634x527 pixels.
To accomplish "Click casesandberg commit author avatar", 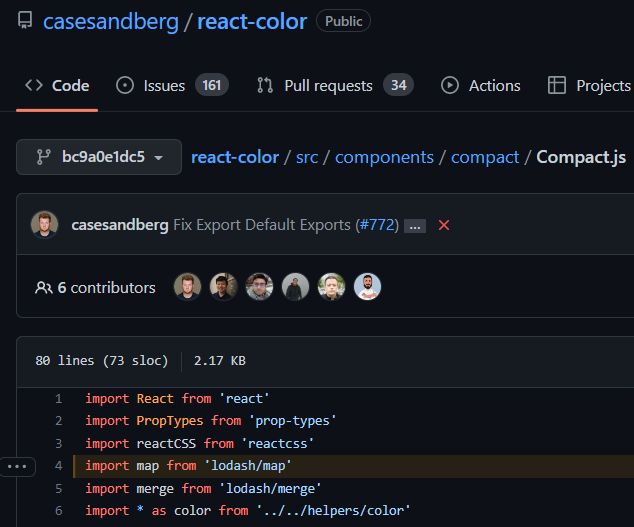I will 44,224.
